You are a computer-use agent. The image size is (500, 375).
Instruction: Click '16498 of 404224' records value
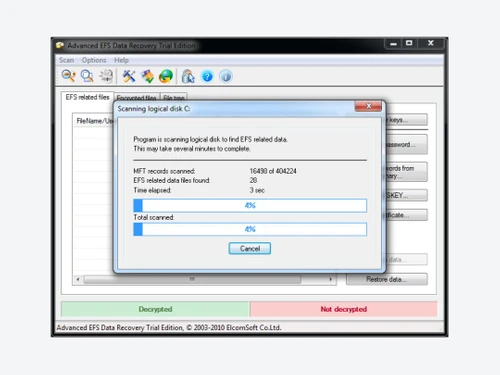[273, 171]
